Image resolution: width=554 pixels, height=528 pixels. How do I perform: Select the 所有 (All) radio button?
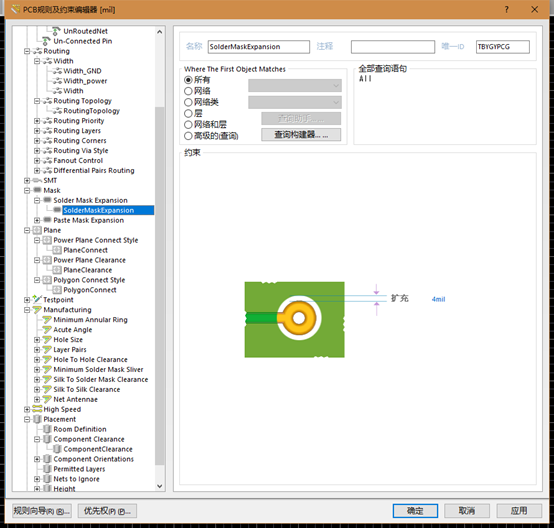click(188, 80)
